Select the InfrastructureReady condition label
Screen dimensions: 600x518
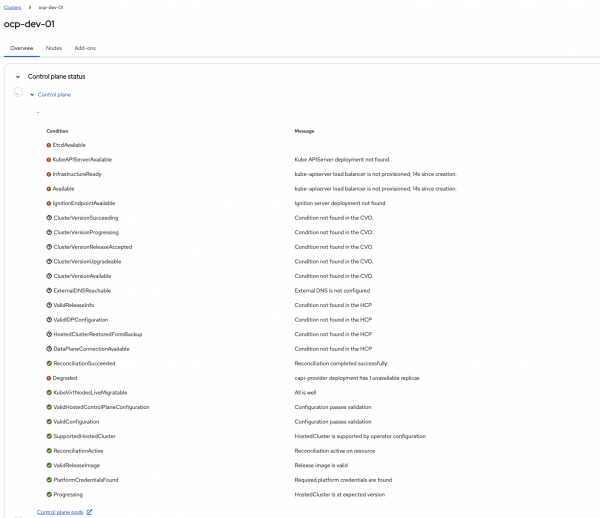77,174
